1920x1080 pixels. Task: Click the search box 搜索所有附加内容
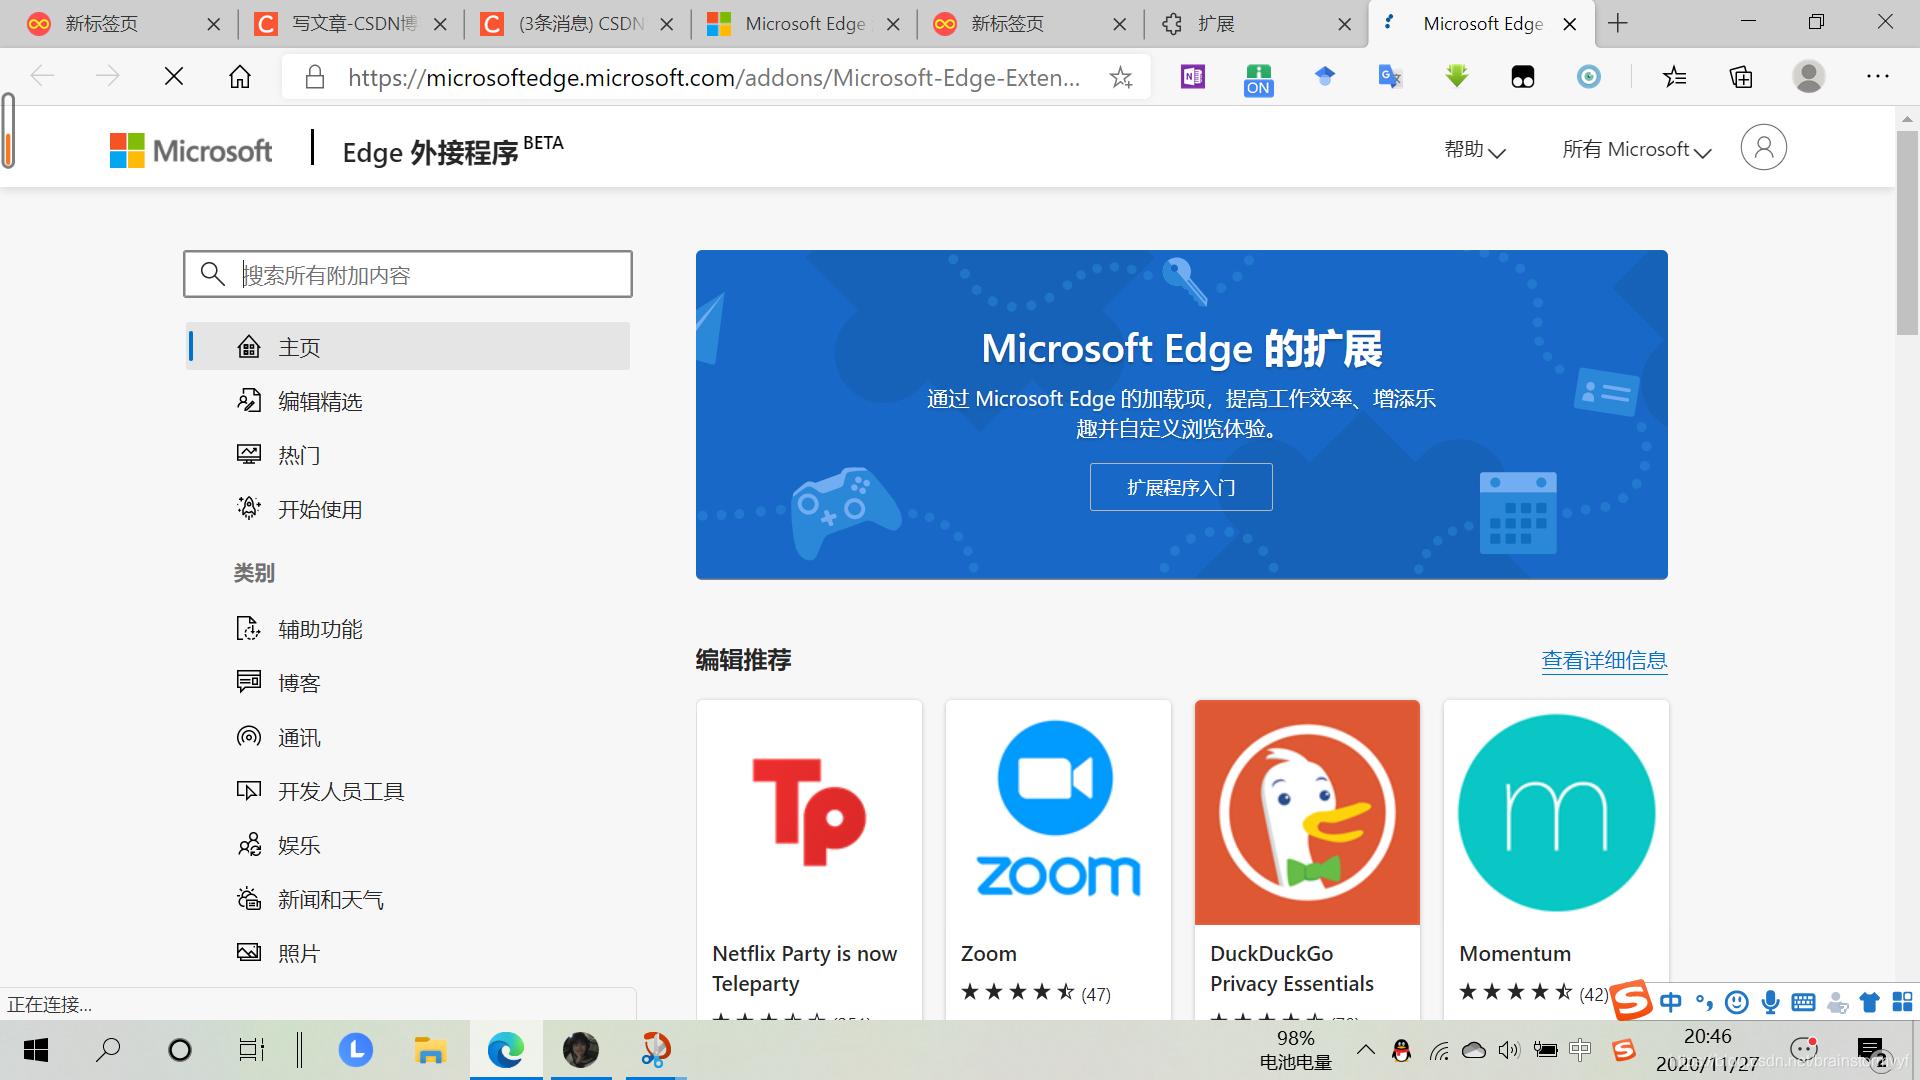point(407,273)
